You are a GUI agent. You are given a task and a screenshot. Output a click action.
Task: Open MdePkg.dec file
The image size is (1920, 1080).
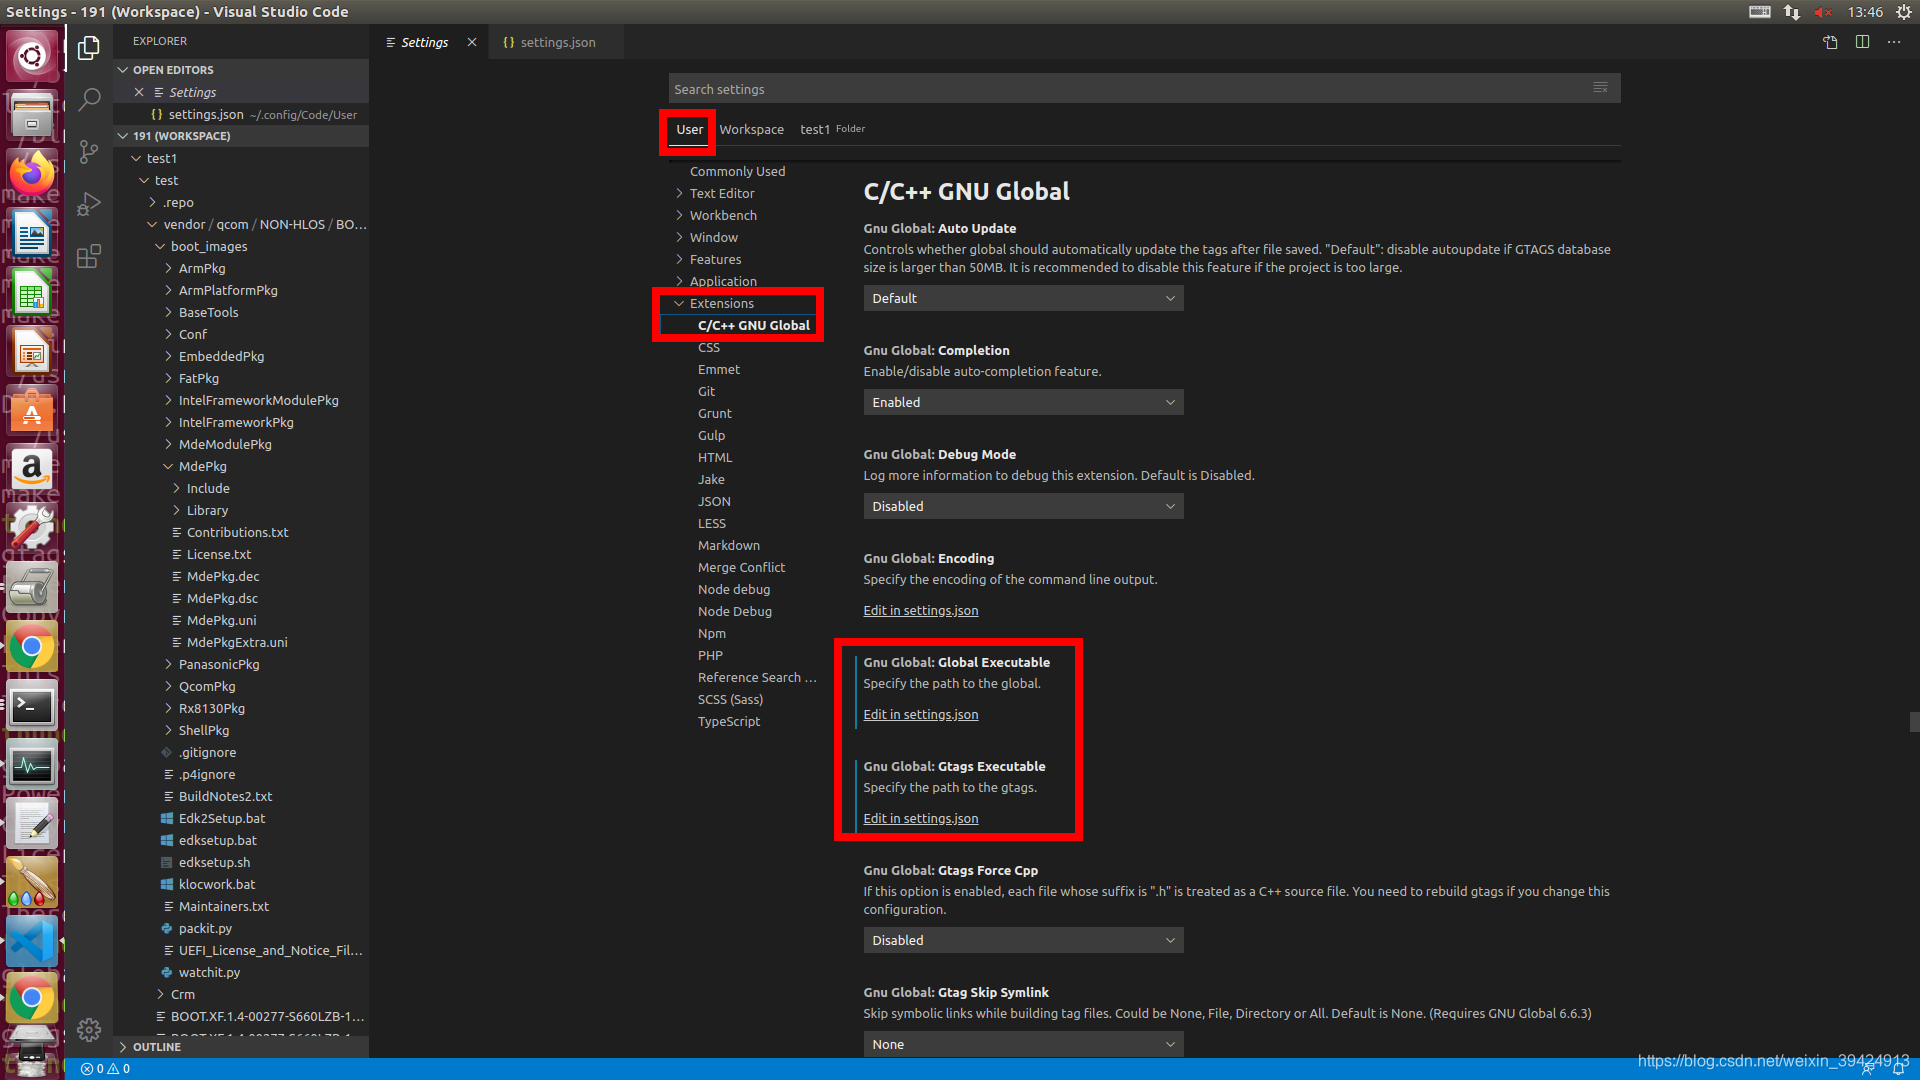(222, 576)
